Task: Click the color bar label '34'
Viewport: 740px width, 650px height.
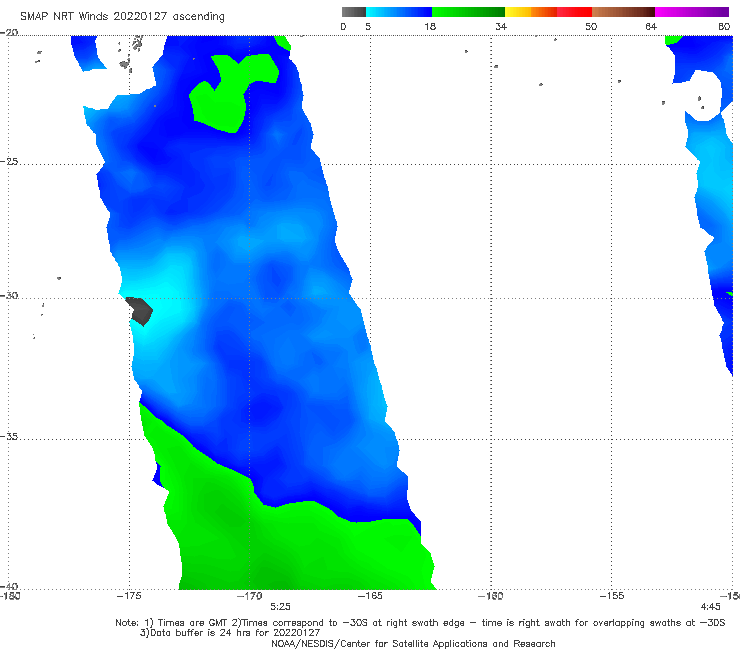Action: pyautogui.click(x=501, y=26)
